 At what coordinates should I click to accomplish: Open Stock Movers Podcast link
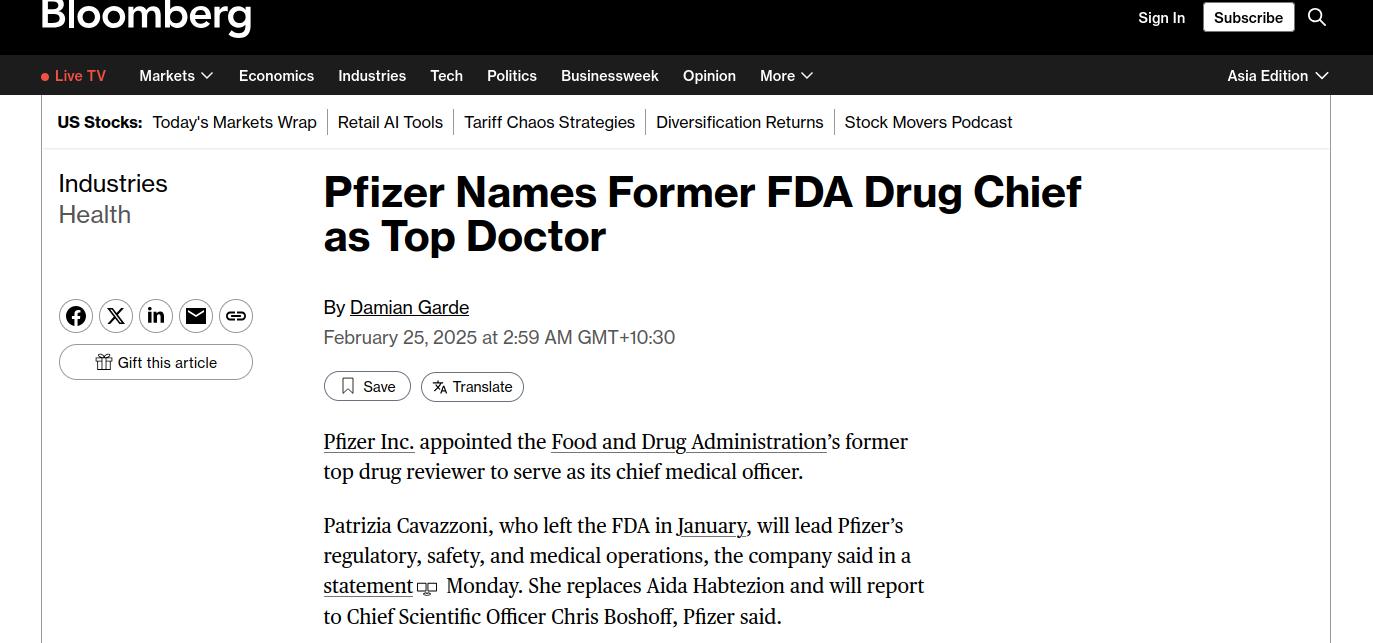tap(928, 122)
